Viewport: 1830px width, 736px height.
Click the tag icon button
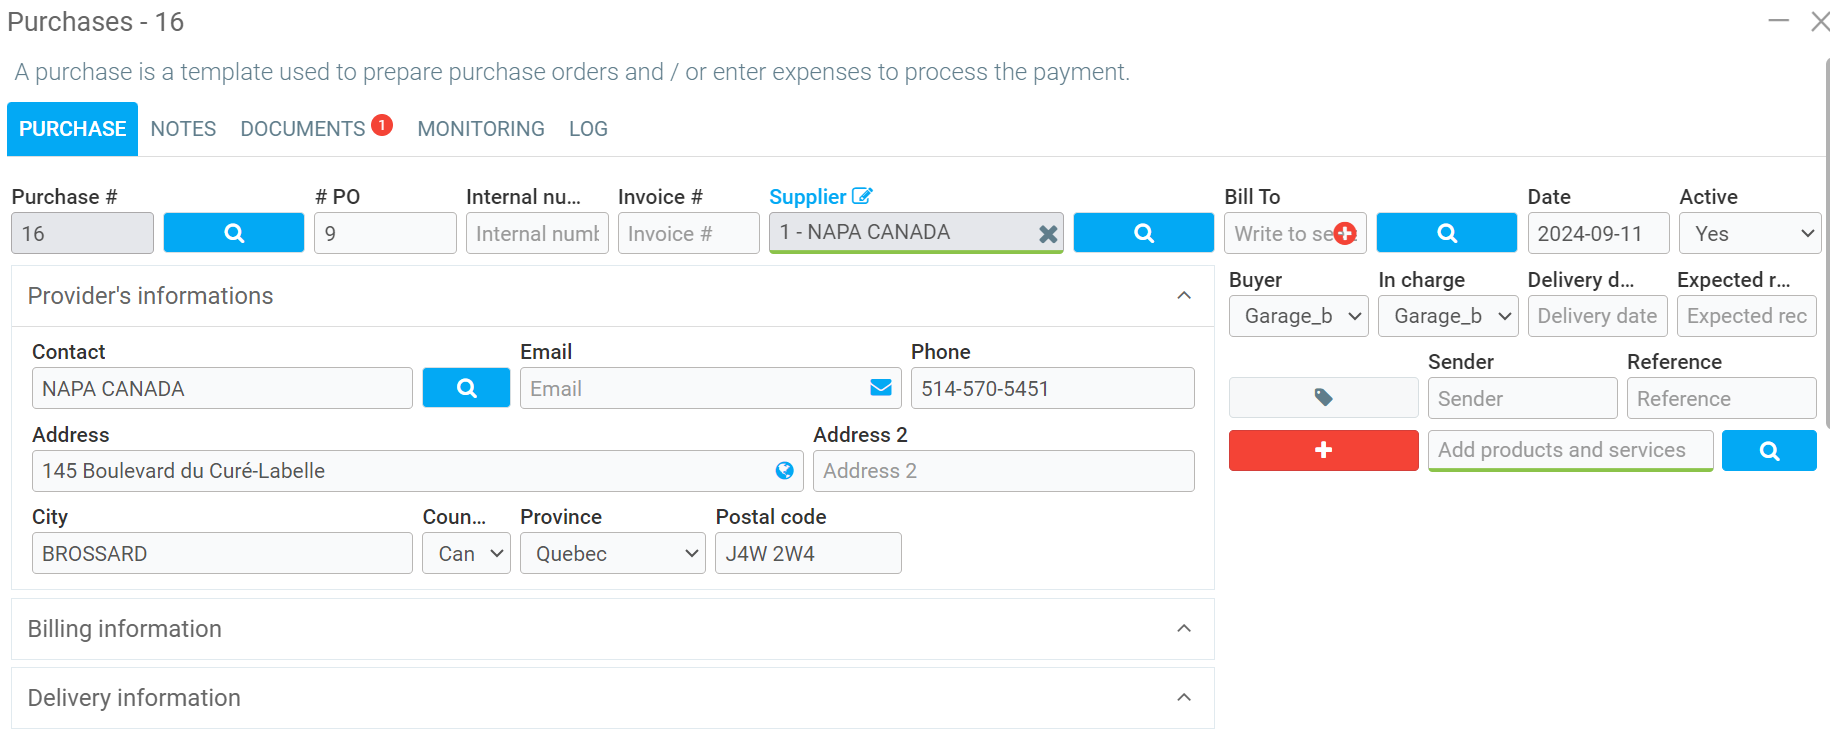pyautogui.click(x=1323, y=398)
